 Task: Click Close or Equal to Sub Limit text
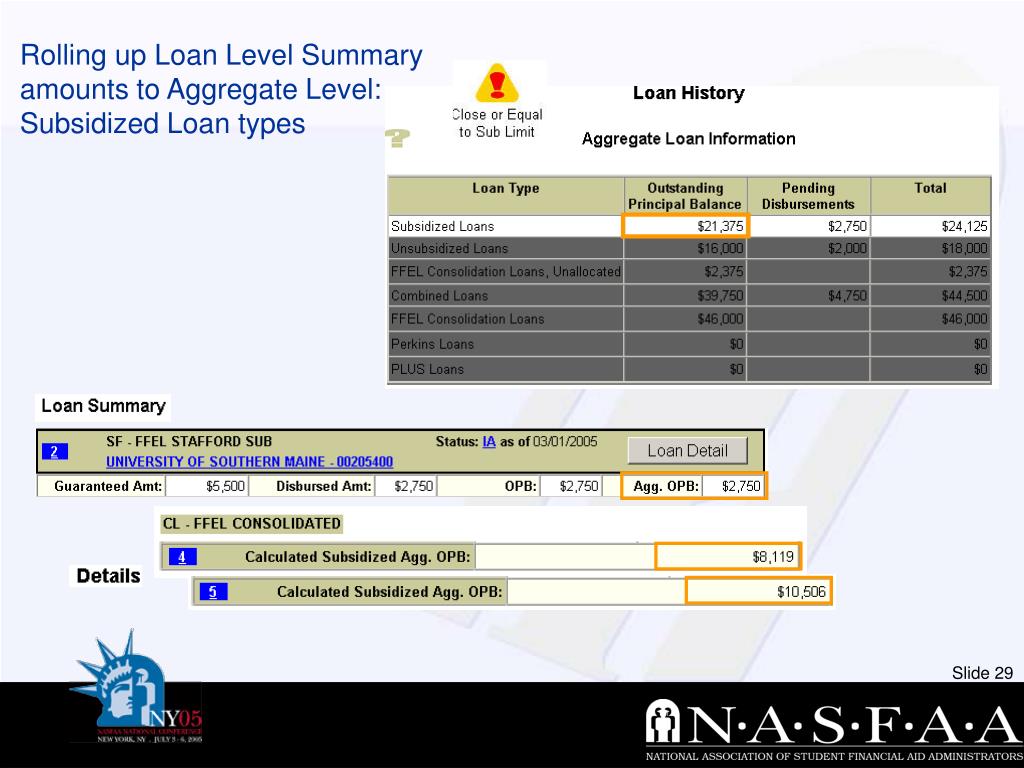497,123
